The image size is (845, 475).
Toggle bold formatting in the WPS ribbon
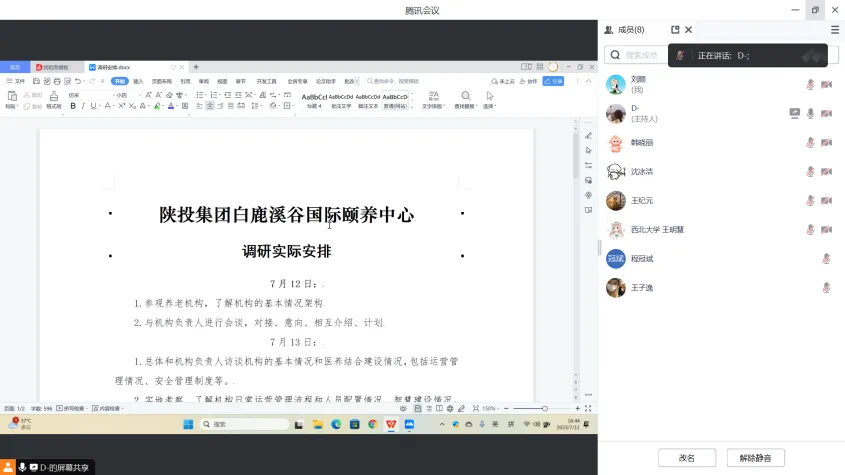pyautogui.click(x=72, y=105)
